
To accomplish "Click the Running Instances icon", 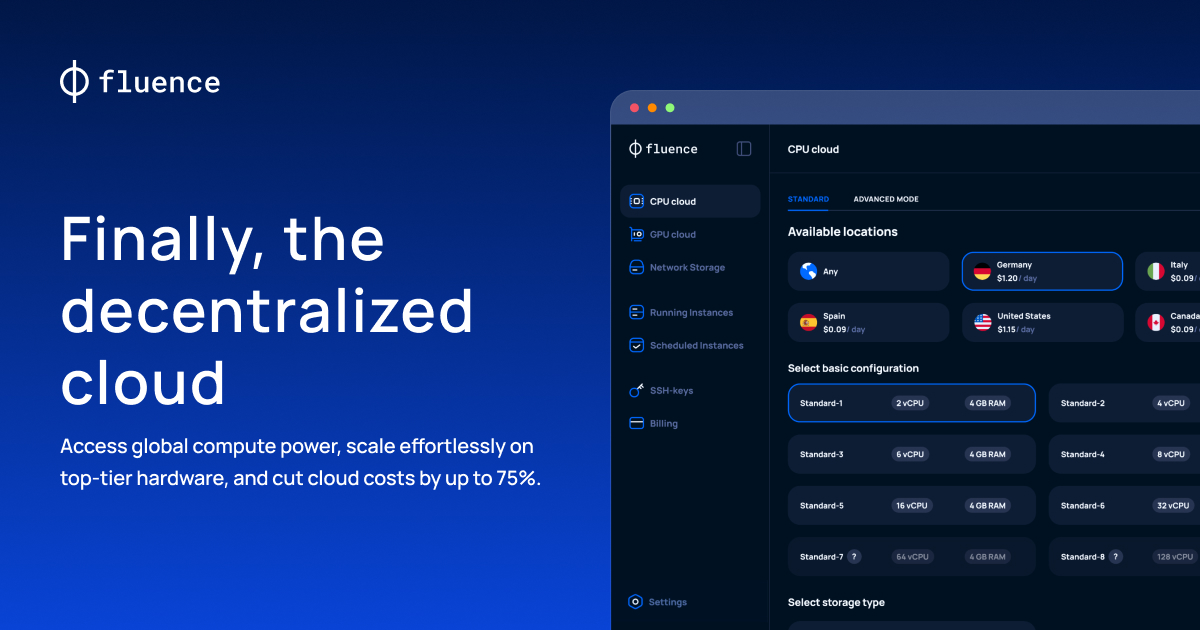I will pos(636,313).
